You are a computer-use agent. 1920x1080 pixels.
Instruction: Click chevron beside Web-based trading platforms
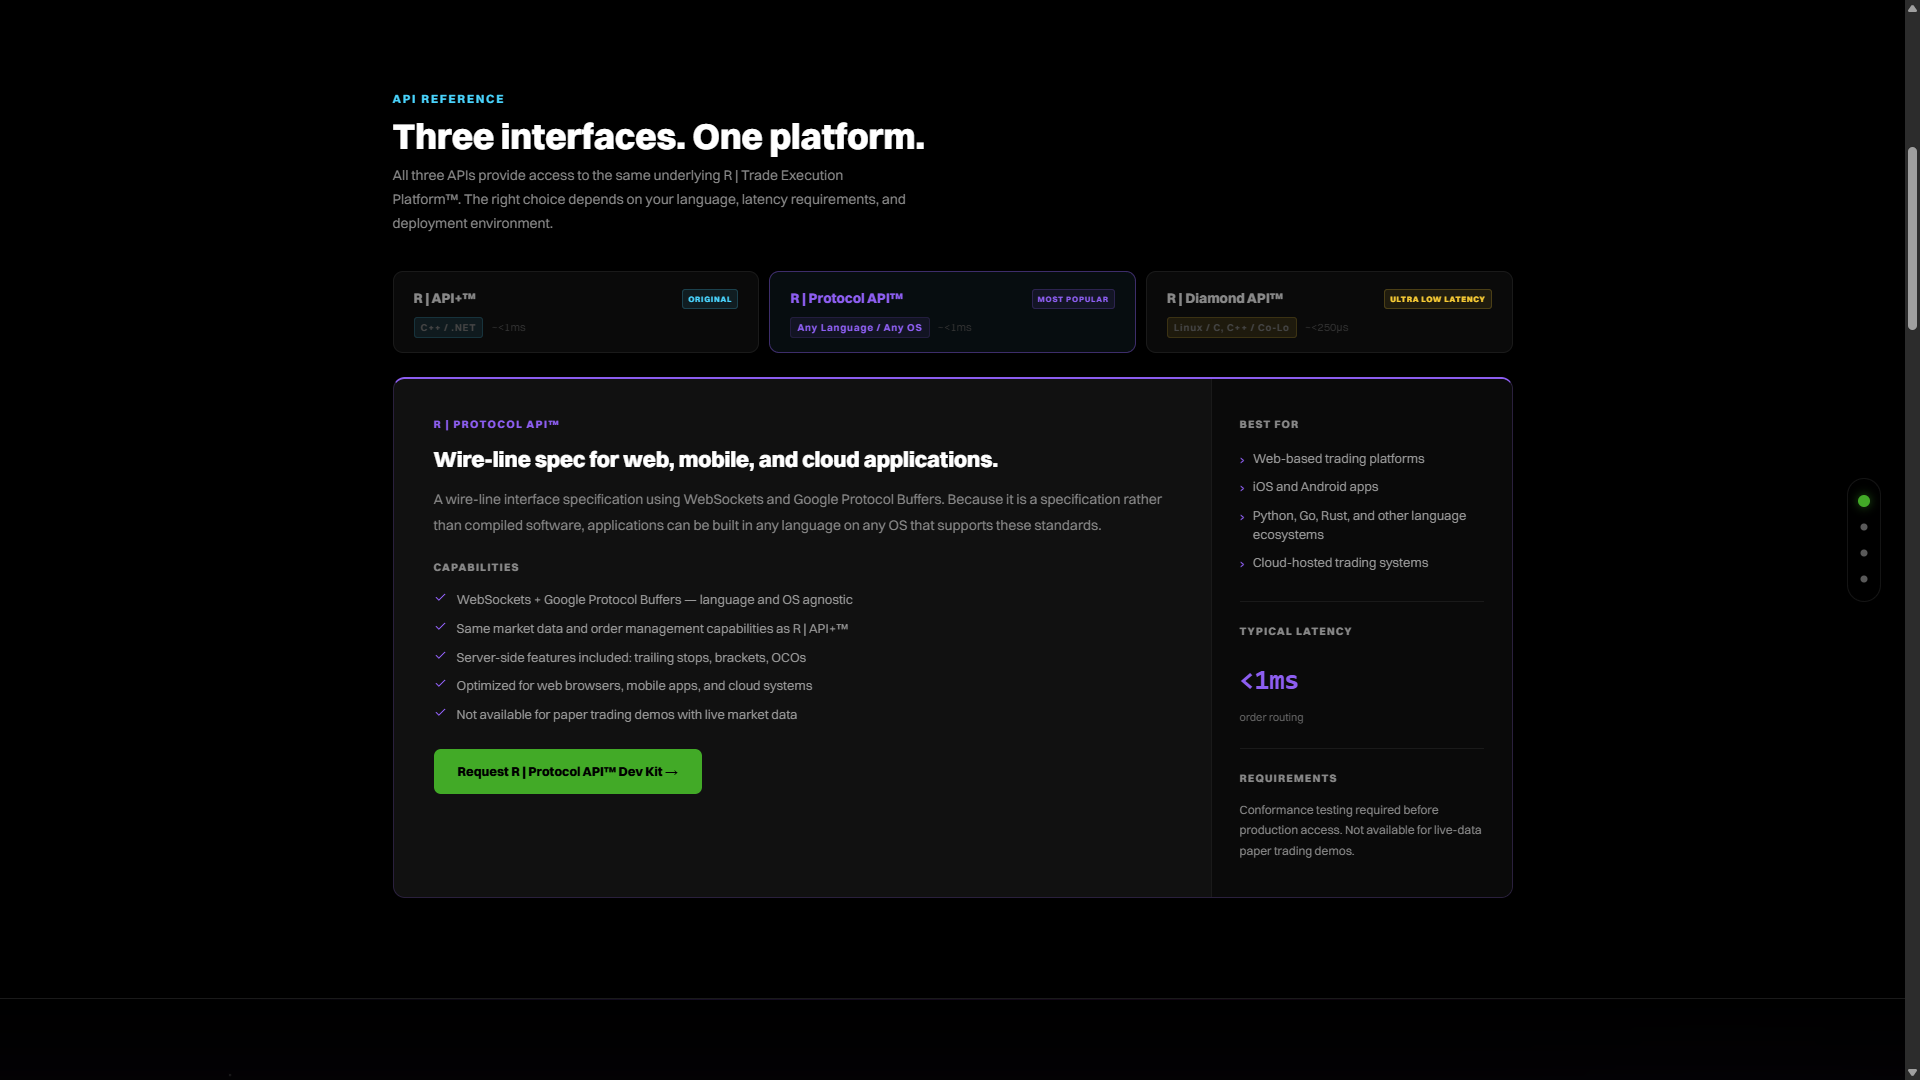(x=1242, y=460)
